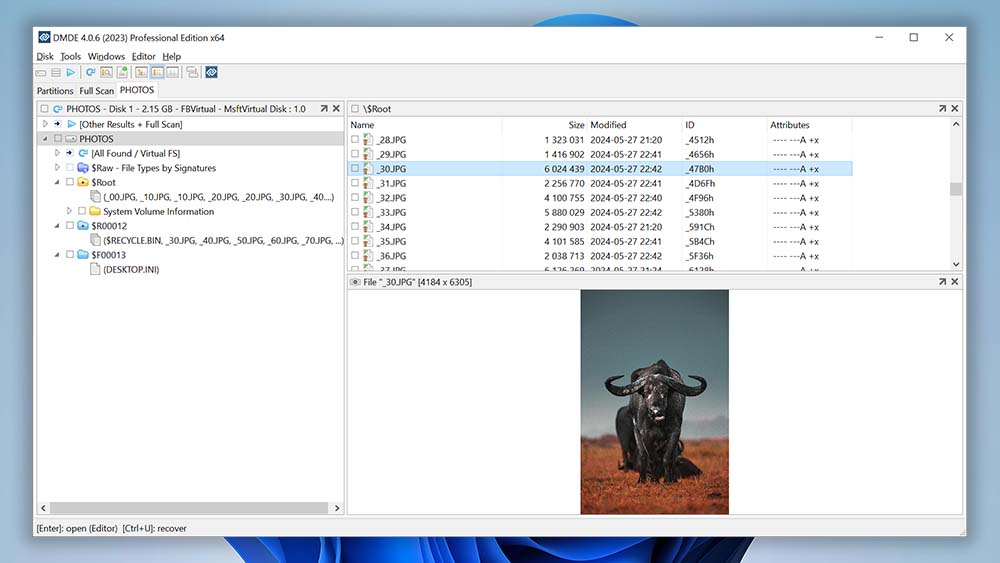Click the blue refresh arrow toolbar icon

[91, 73]
